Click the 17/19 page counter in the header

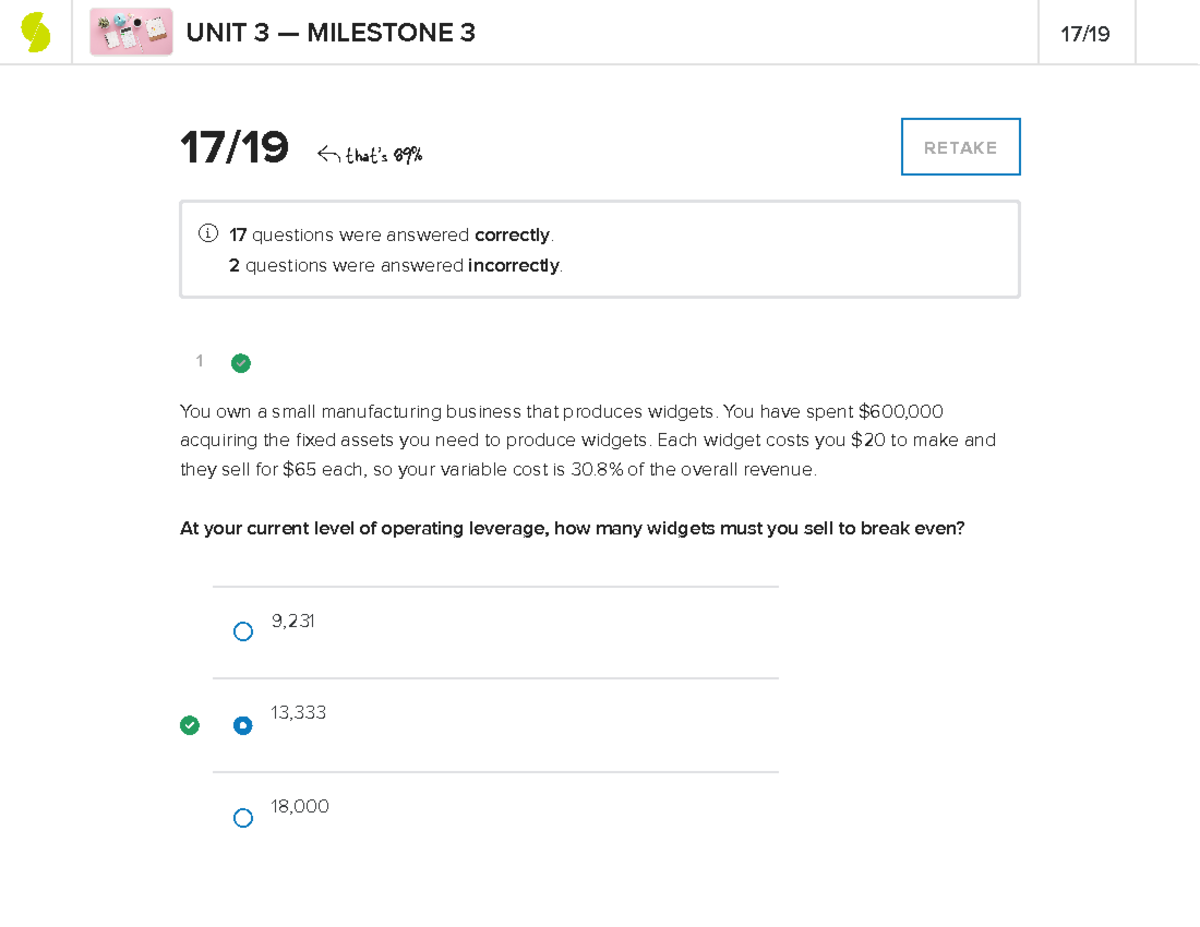pyautogui.click(x=1085, y=31)
